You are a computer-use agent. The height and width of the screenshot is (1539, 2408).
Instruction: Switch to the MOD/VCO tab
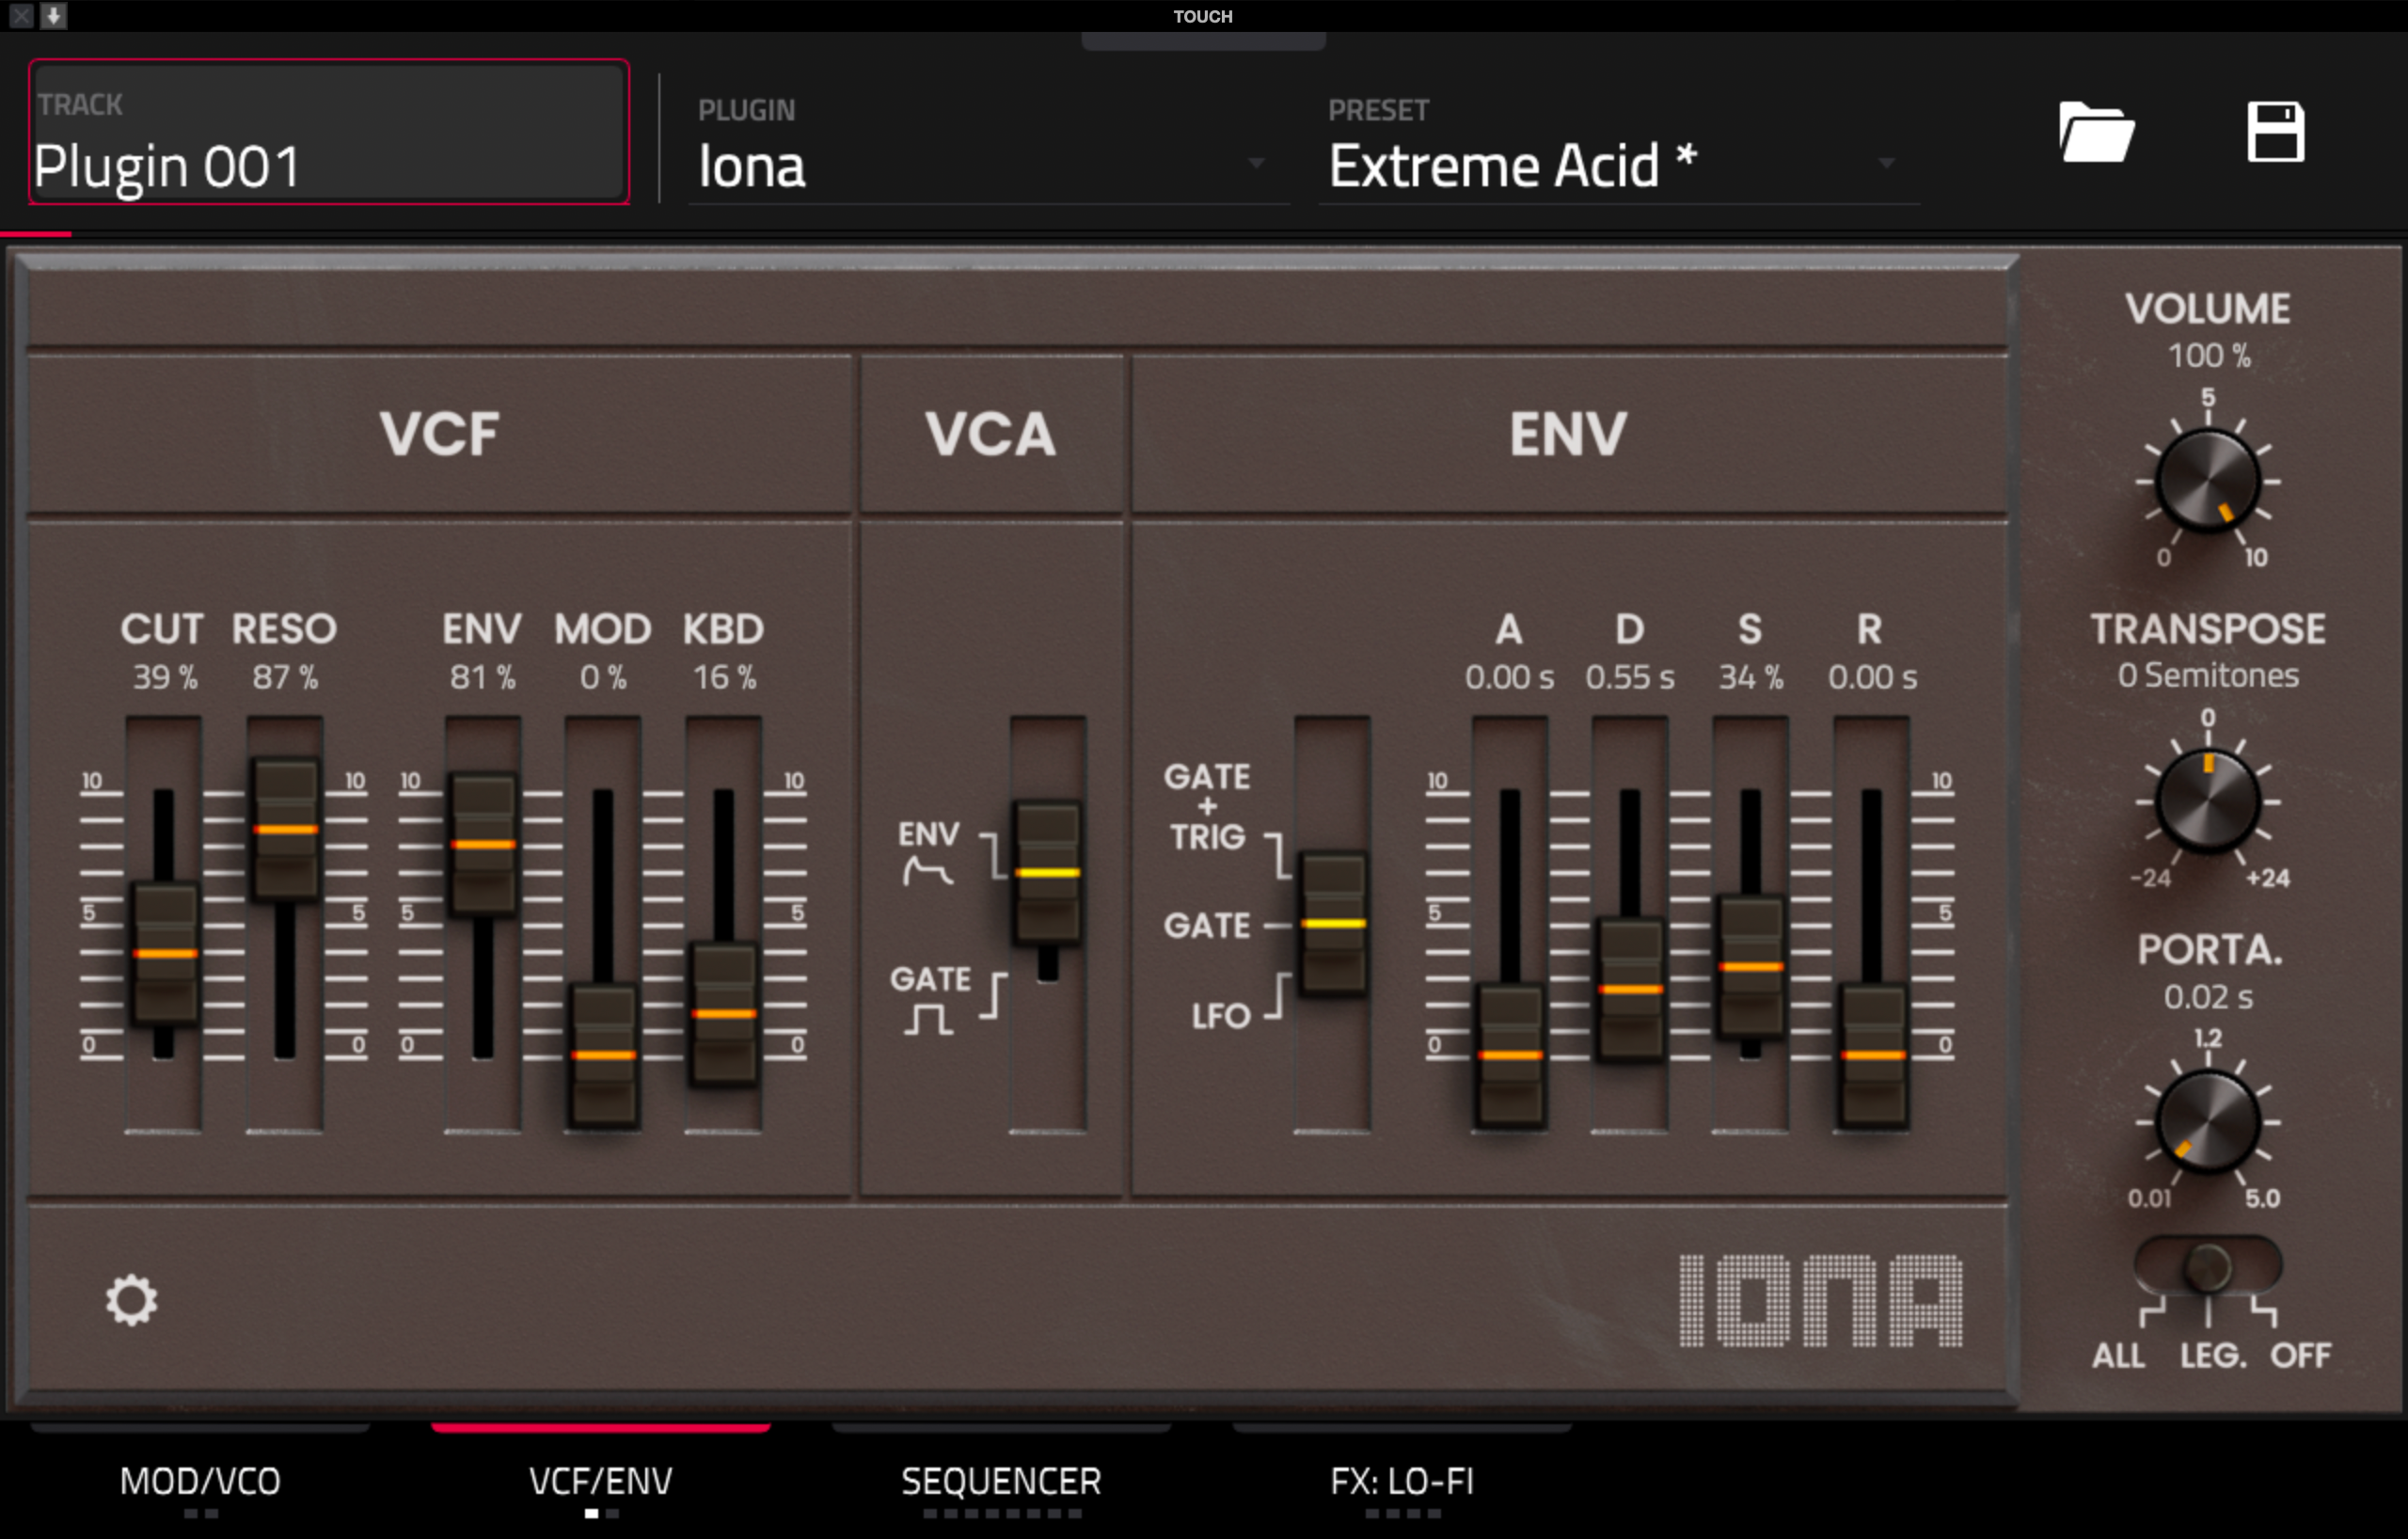pyautogui.click(x=200, y=1480)
